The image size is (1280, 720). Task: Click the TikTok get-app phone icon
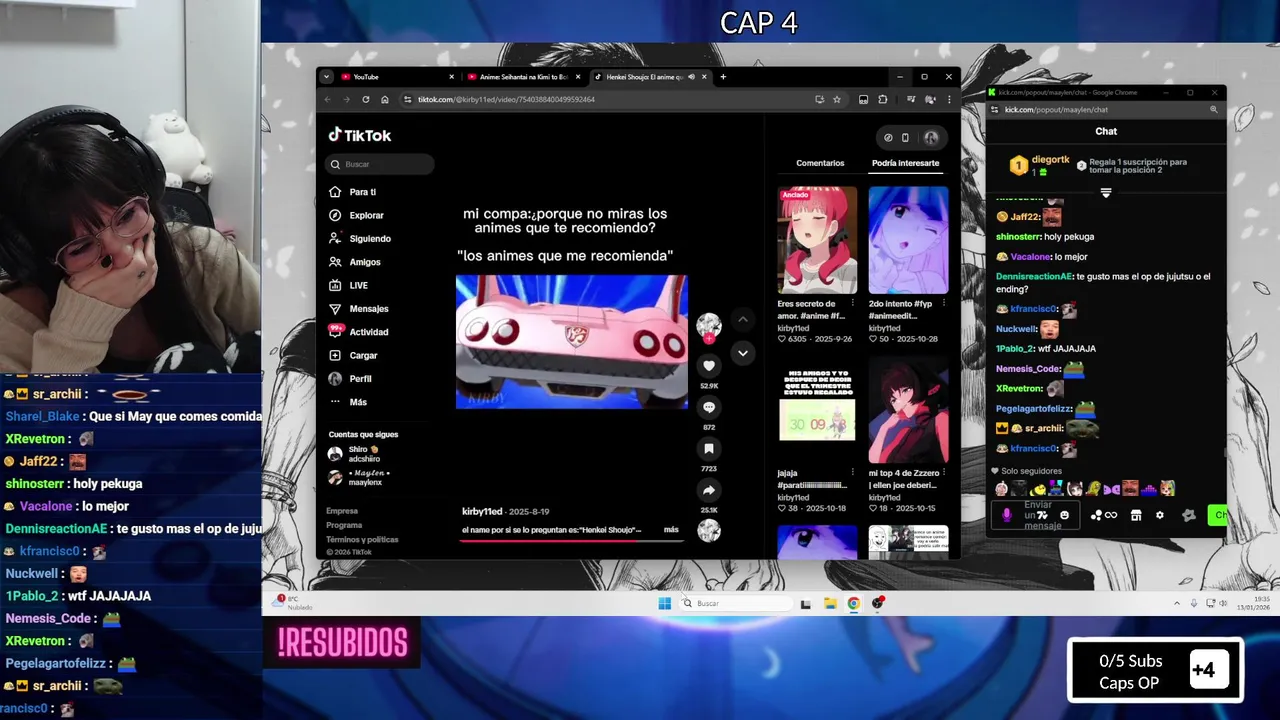click(905, 138)
